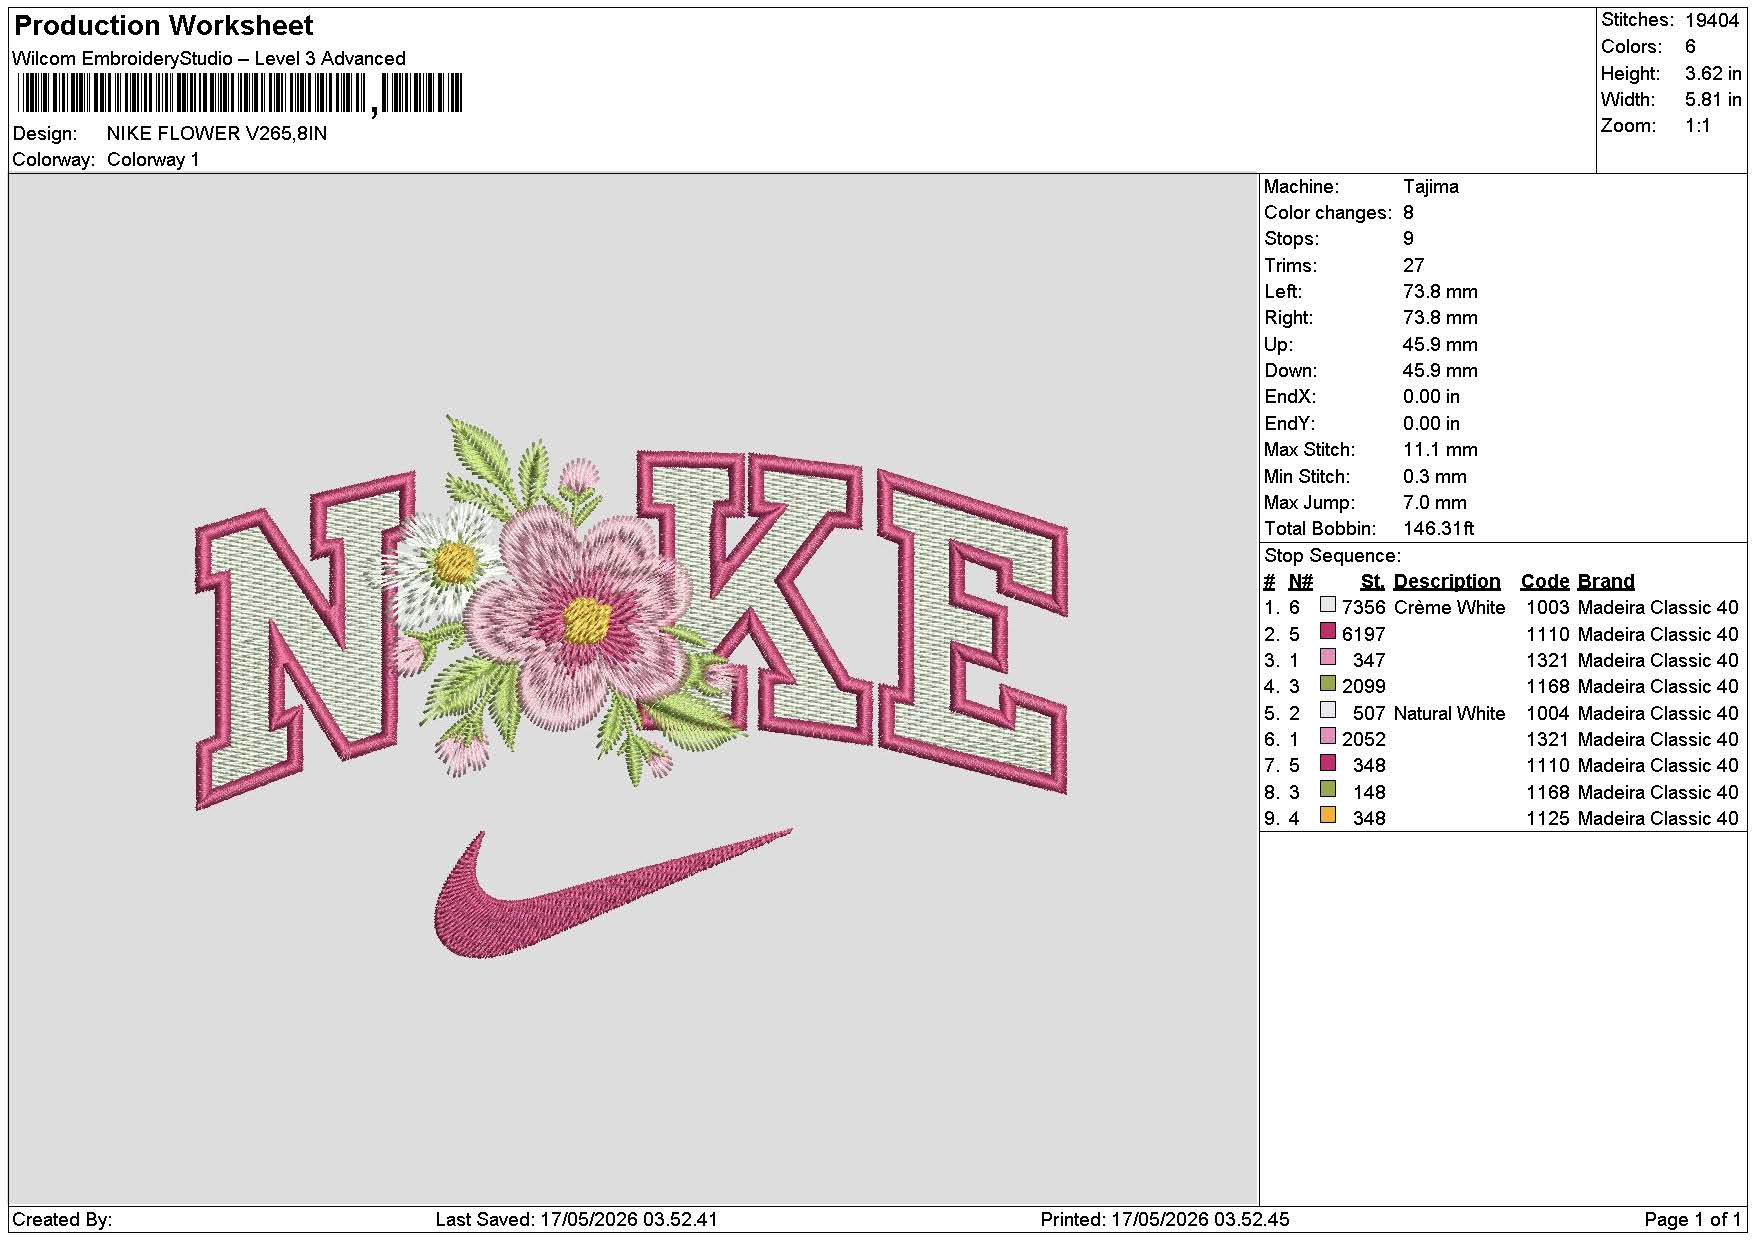
Task: Click the EndY value '0.00 in'
Action: click(1431, 424)
